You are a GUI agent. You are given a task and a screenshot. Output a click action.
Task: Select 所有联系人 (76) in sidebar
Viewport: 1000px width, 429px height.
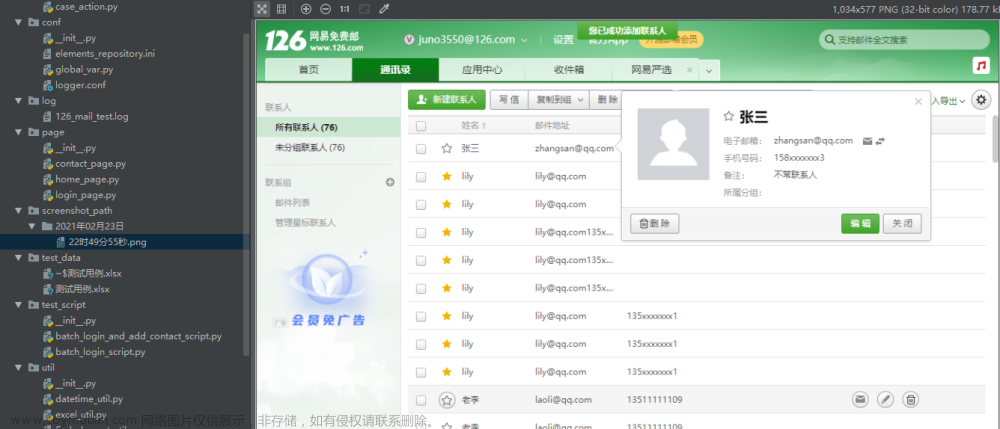click(x=328, y=127)
